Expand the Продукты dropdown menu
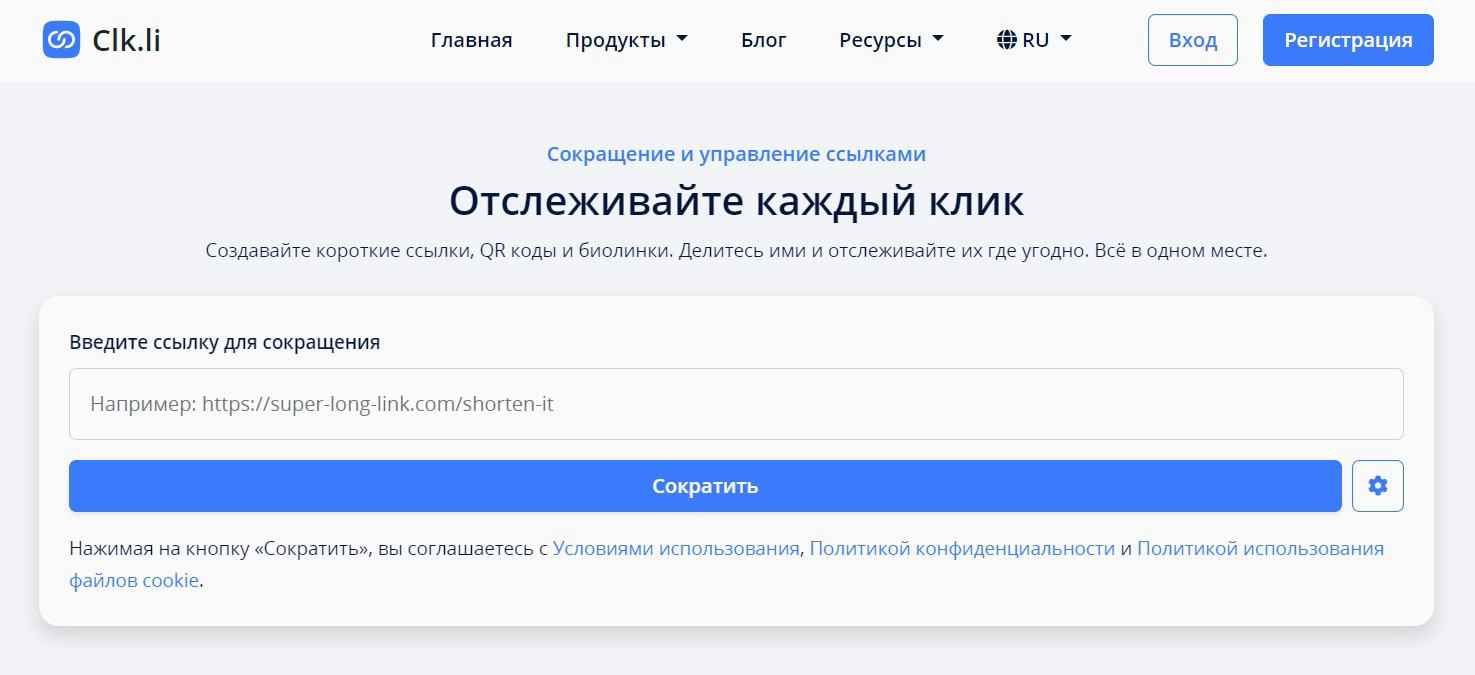Viewport: 1475px width, 675px height. tap(615, 40)
